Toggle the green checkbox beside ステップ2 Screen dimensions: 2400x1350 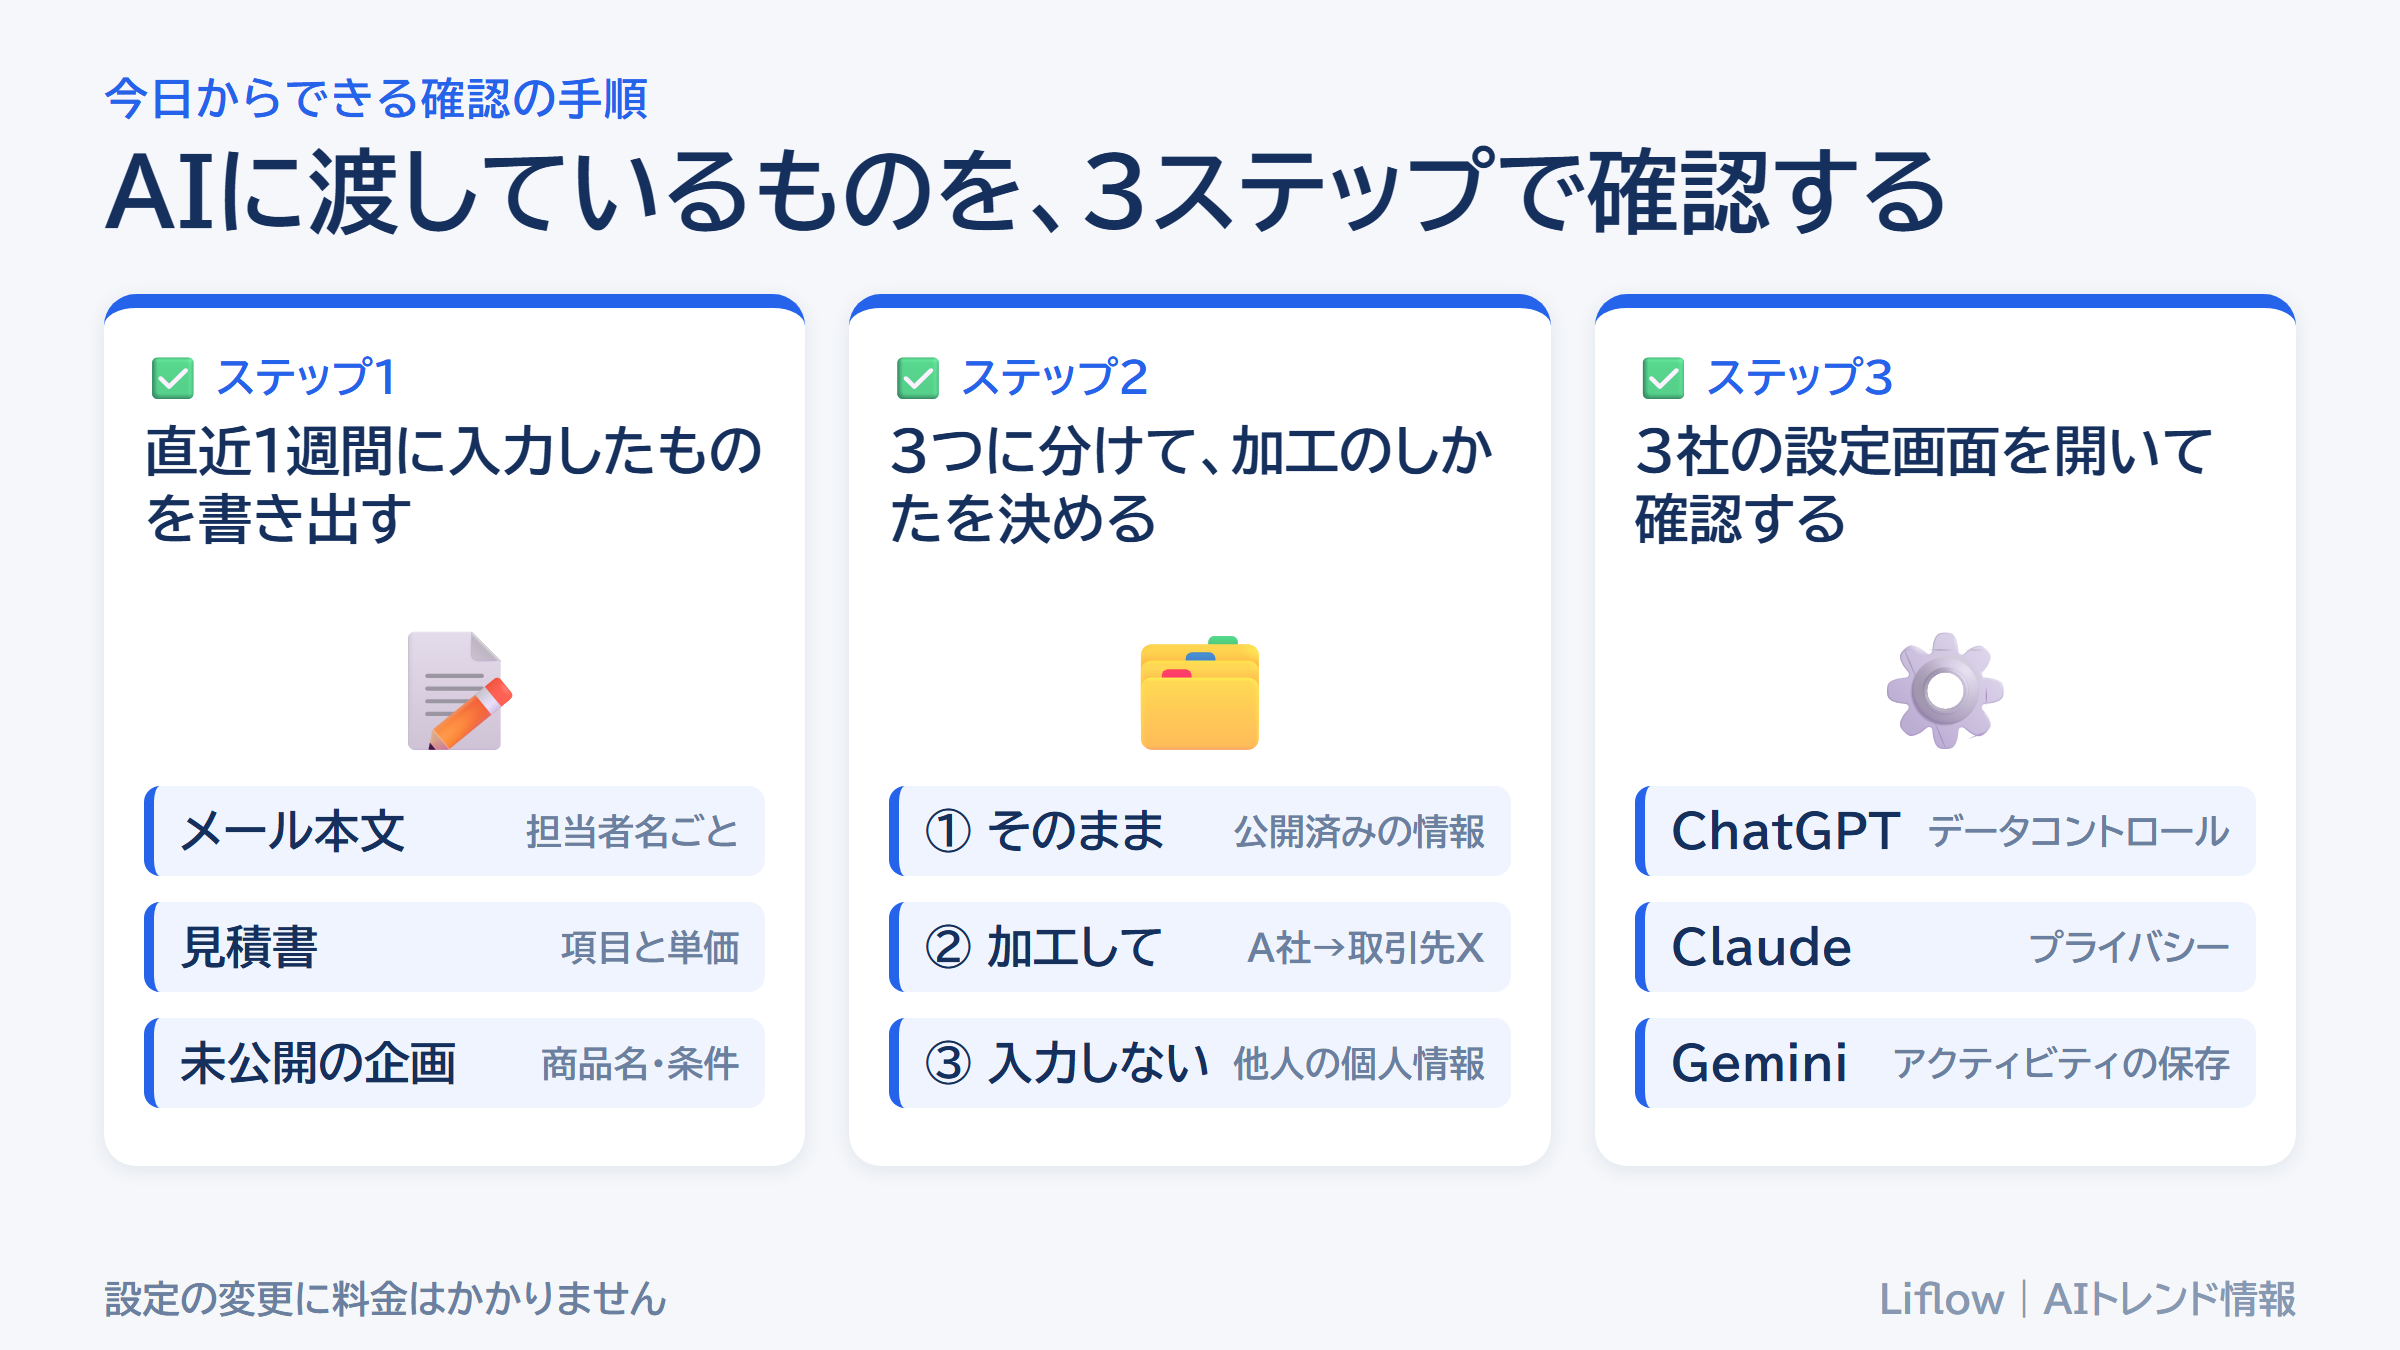pos(918,378)
